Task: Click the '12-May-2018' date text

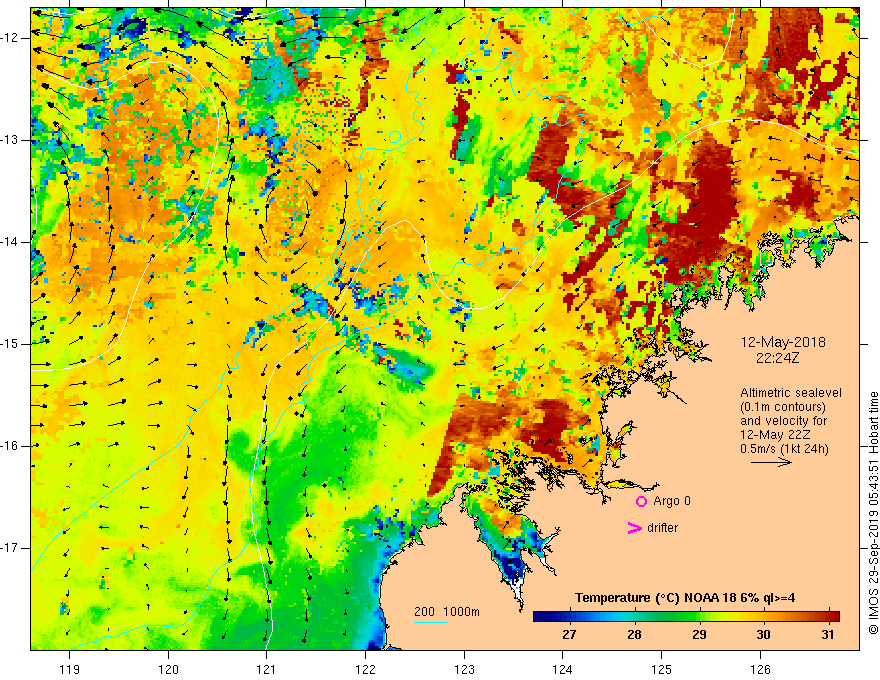Action: (783, 342)
